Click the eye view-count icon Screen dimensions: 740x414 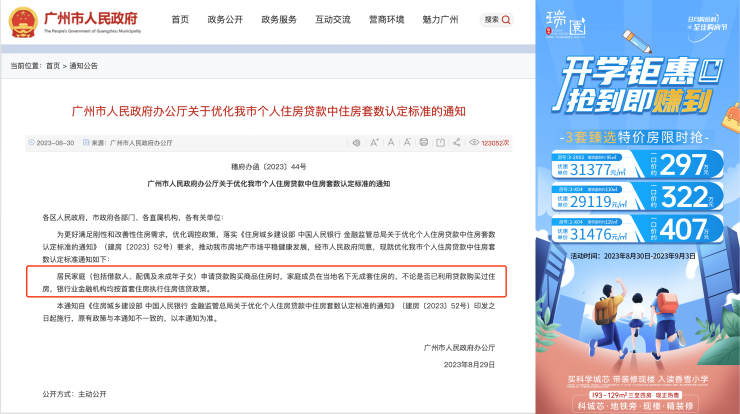[x=474, y=143]
